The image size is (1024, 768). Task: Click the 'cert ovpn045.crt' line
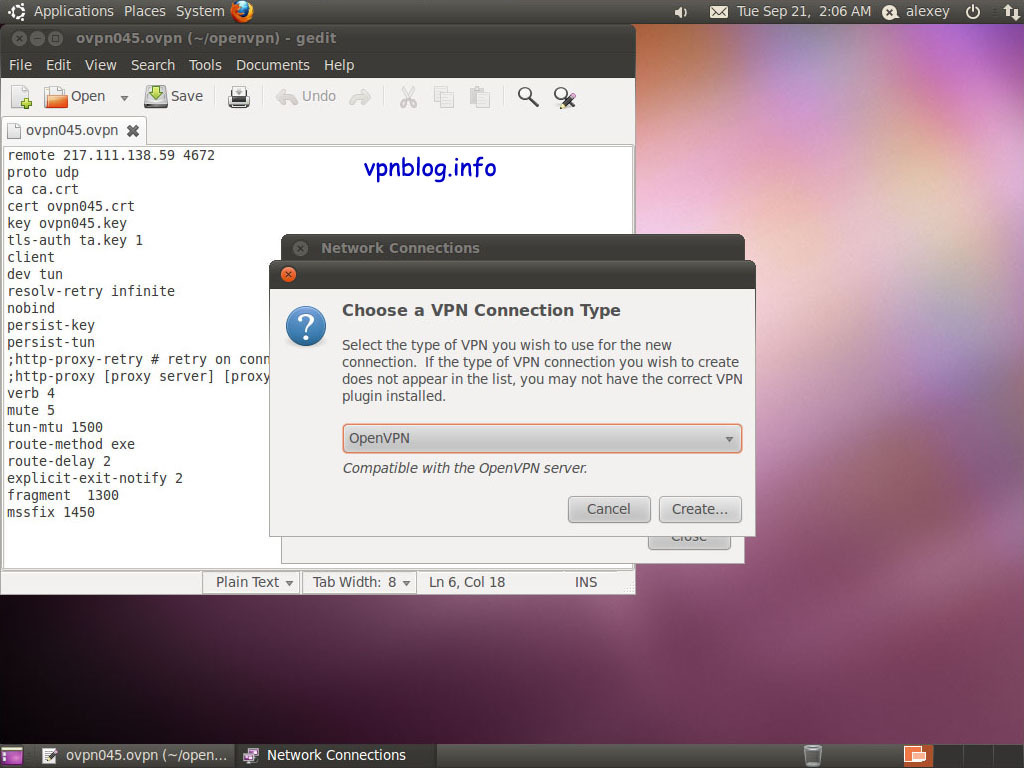[71, 206]
